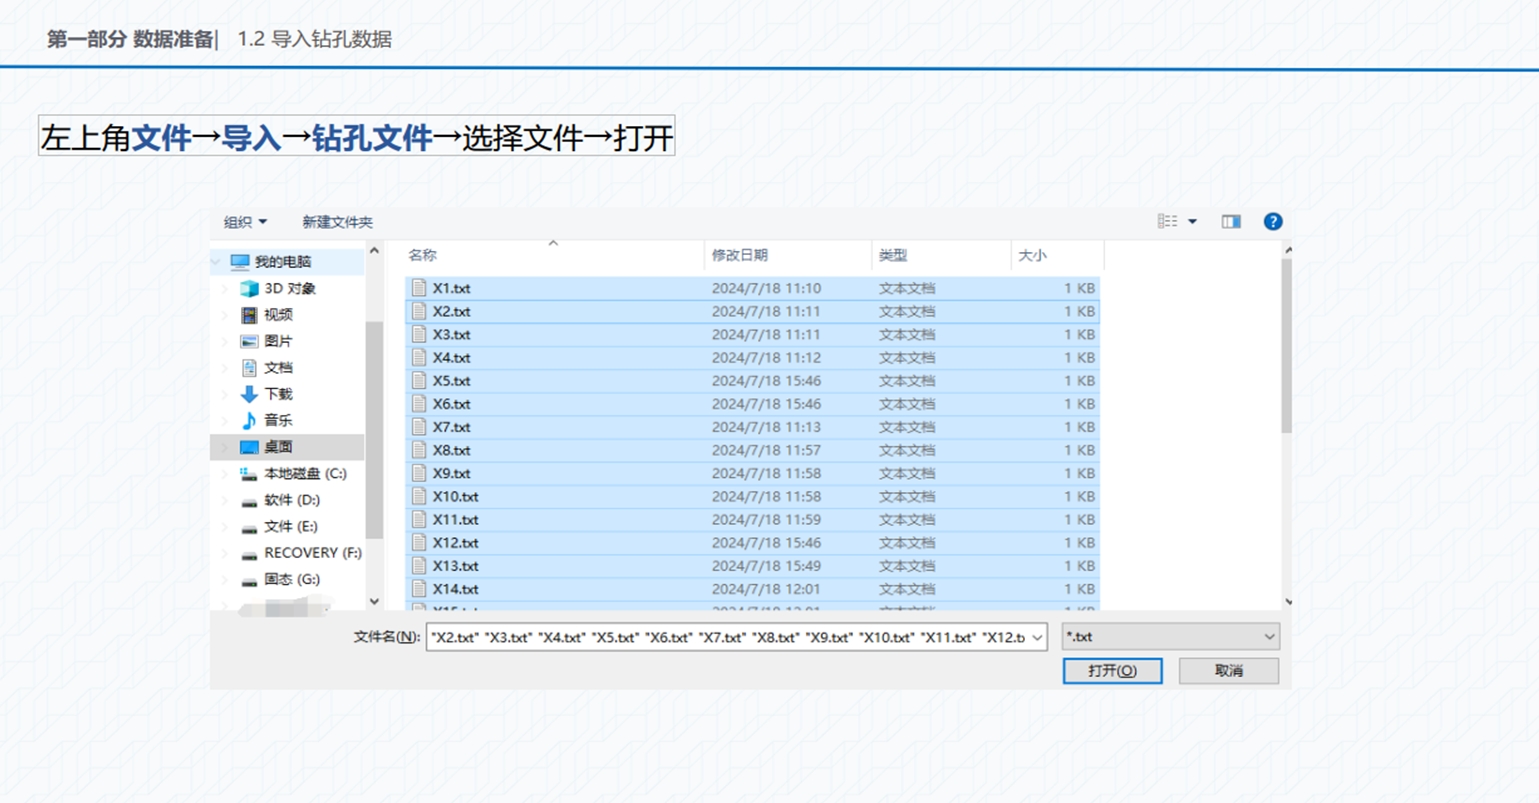The width and height of the screenshot is (1539, 803).
Task: Click the 打开(O) button
Action: [x=1112, y=671]
